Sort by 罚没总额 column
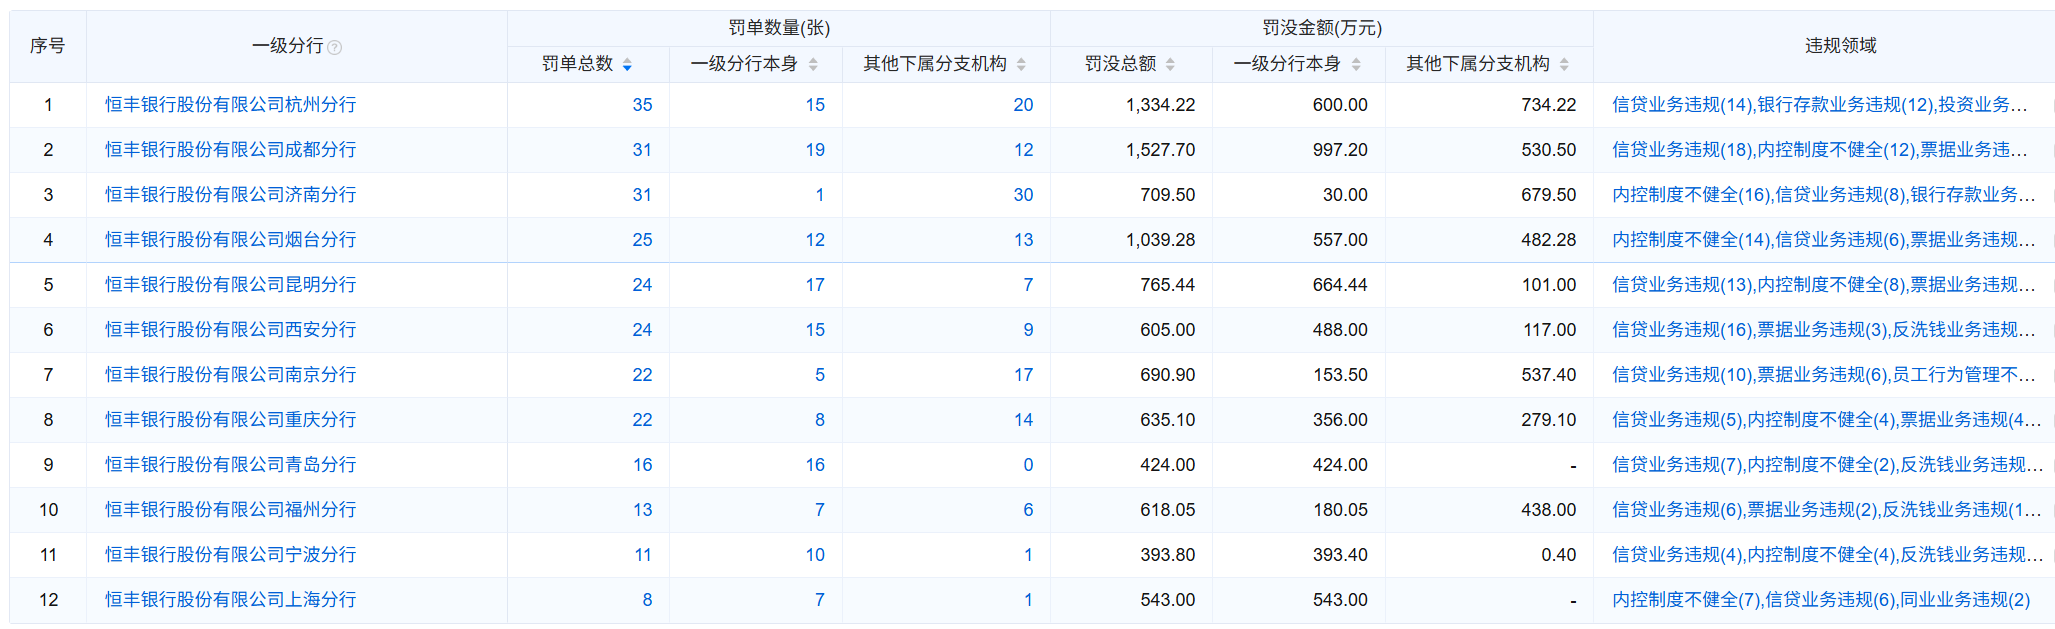The image size is (2055, 629). (1170, 65)
